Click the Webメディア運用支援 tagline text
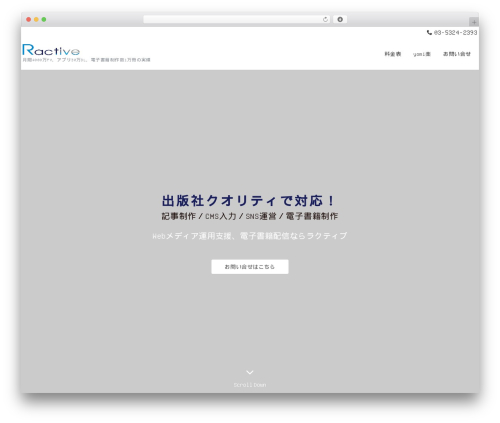500x423 pixels. tap(250, 236)
